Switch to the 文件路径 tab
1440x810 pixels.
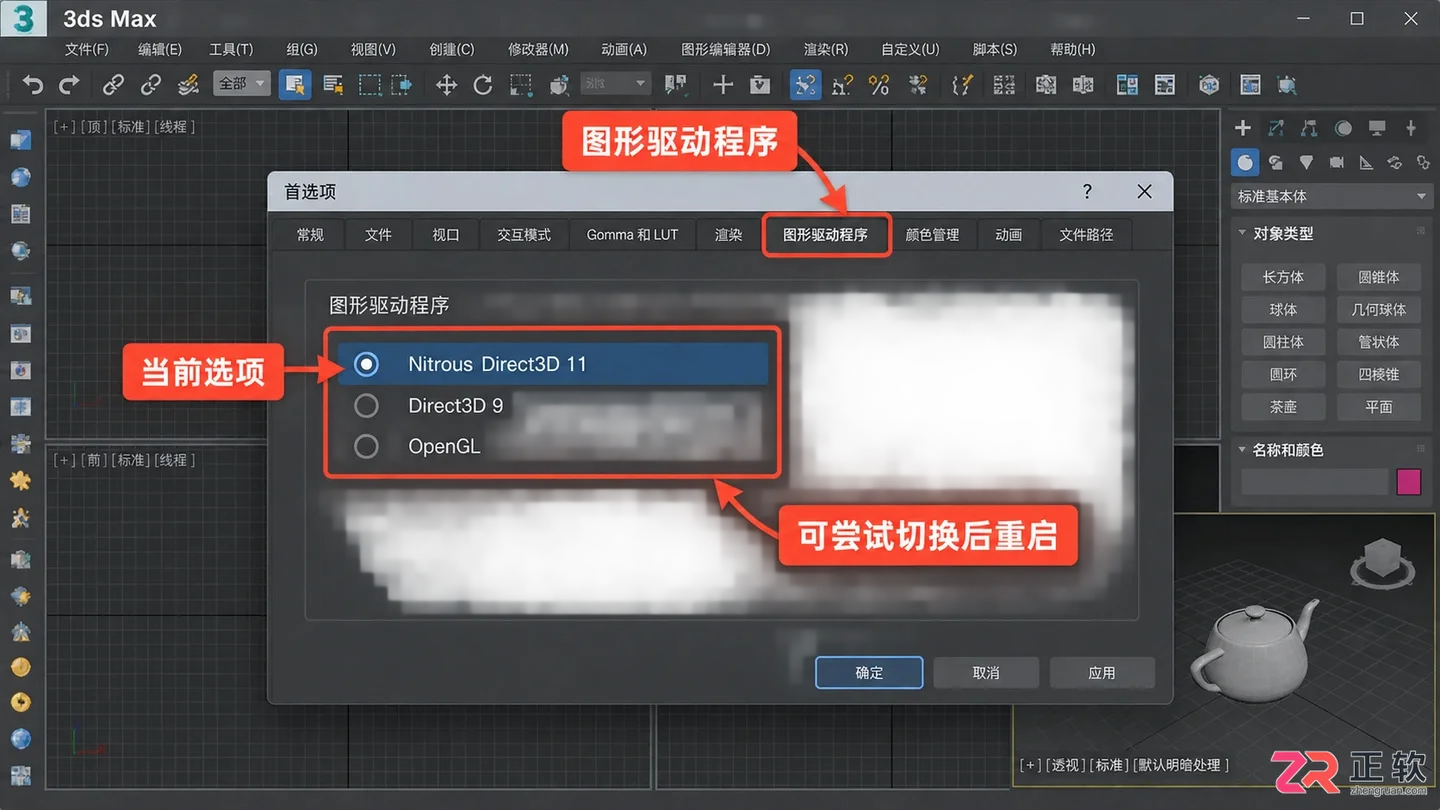[1086, 235]
